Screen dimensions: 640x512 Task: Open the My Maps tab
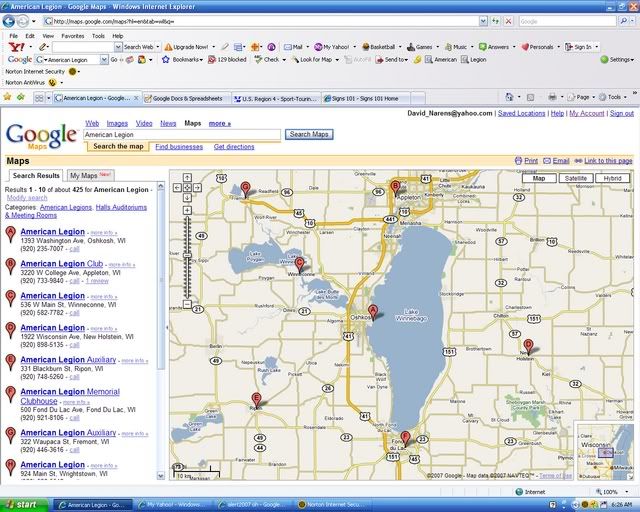90,176
